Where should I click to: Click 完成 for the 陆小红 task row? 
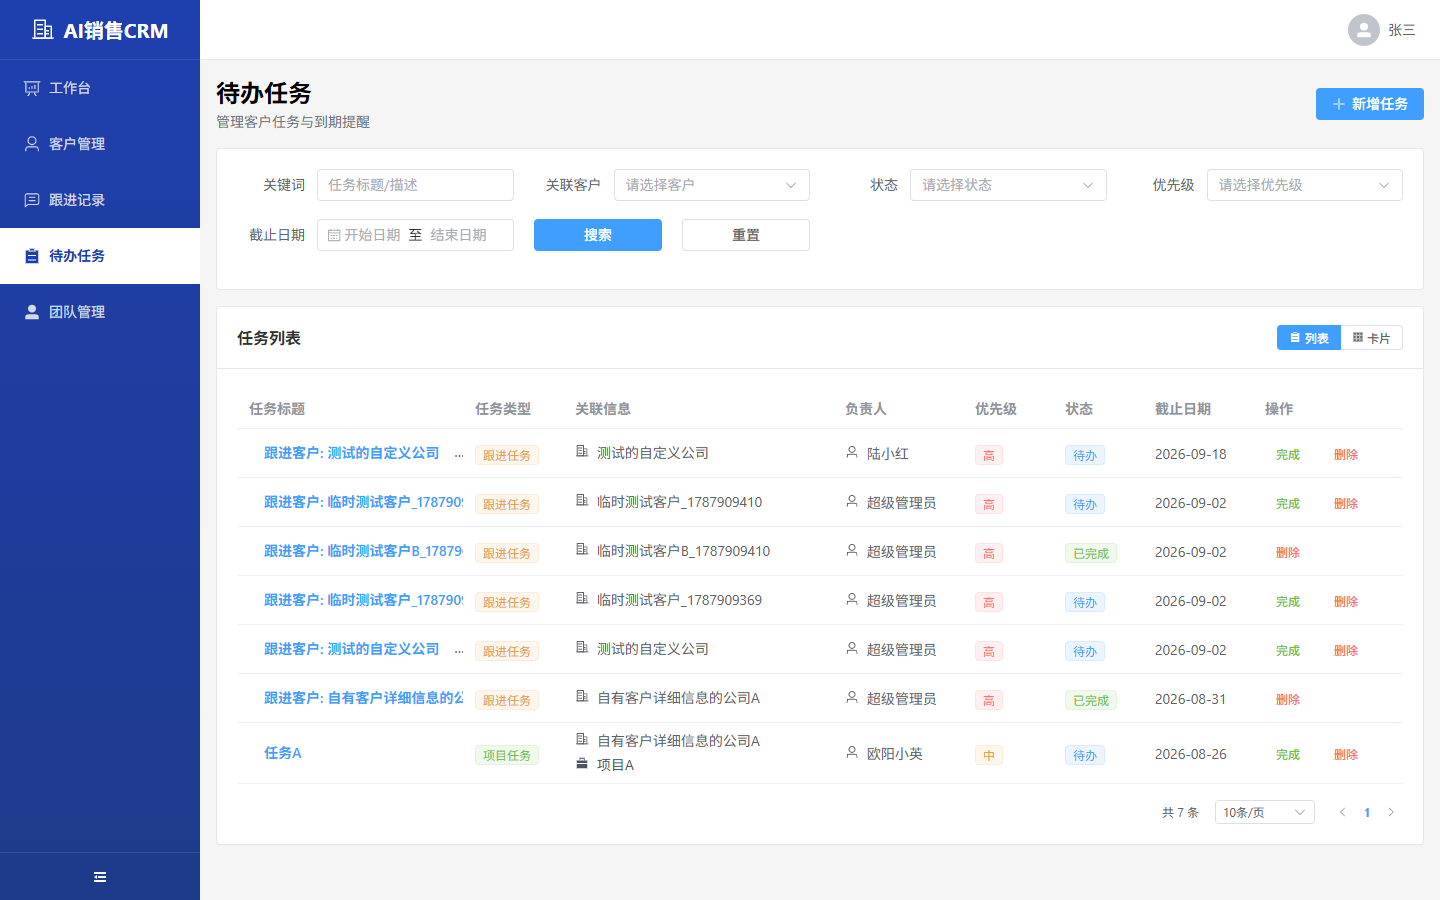[1288, 454]
